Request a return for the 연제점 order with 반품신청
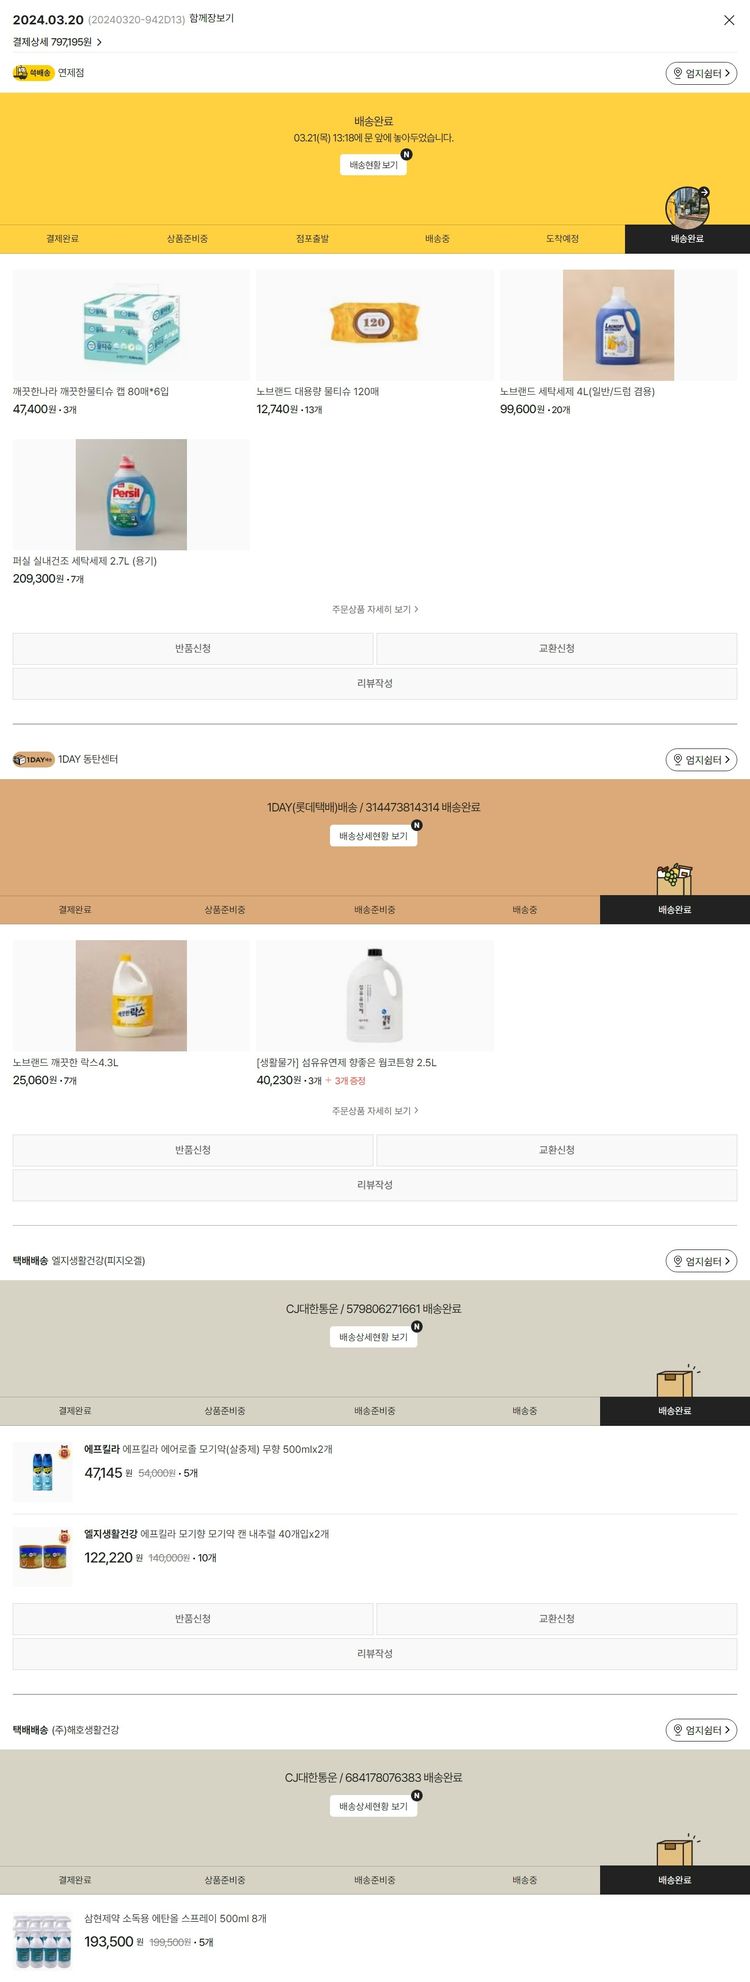 pos(193,648)
